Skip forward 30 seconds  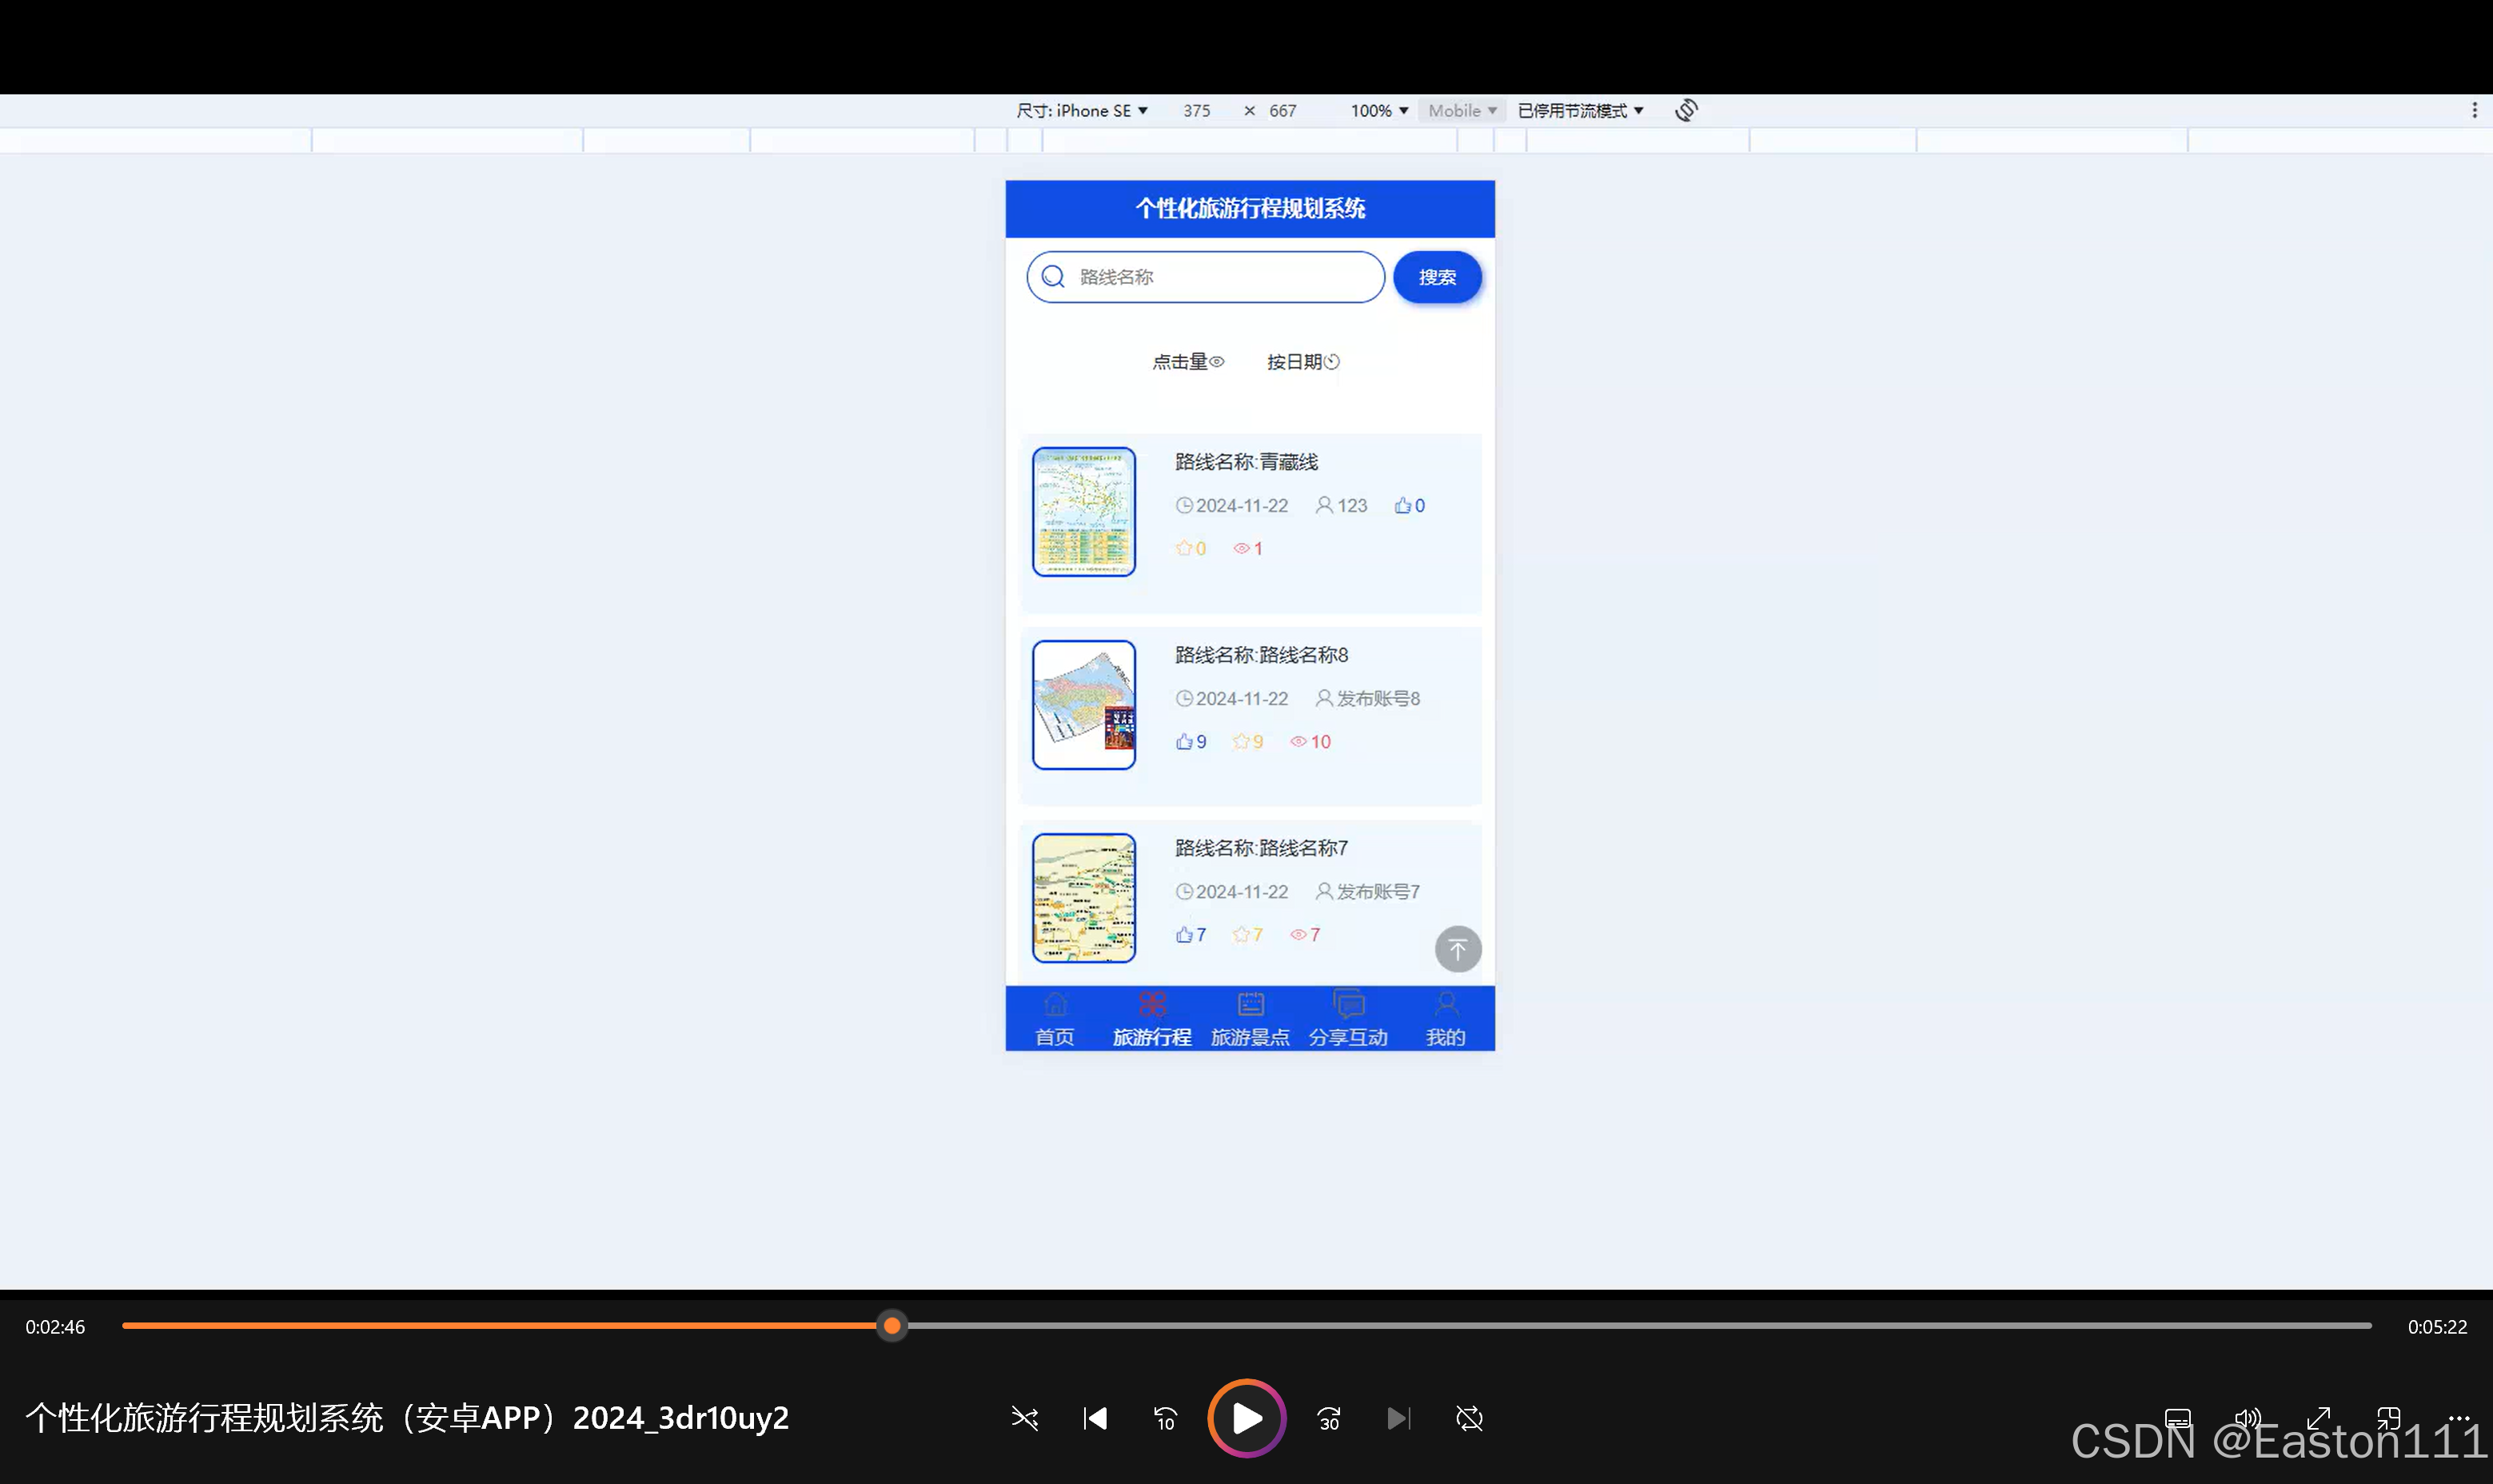click(1328, 1418)
